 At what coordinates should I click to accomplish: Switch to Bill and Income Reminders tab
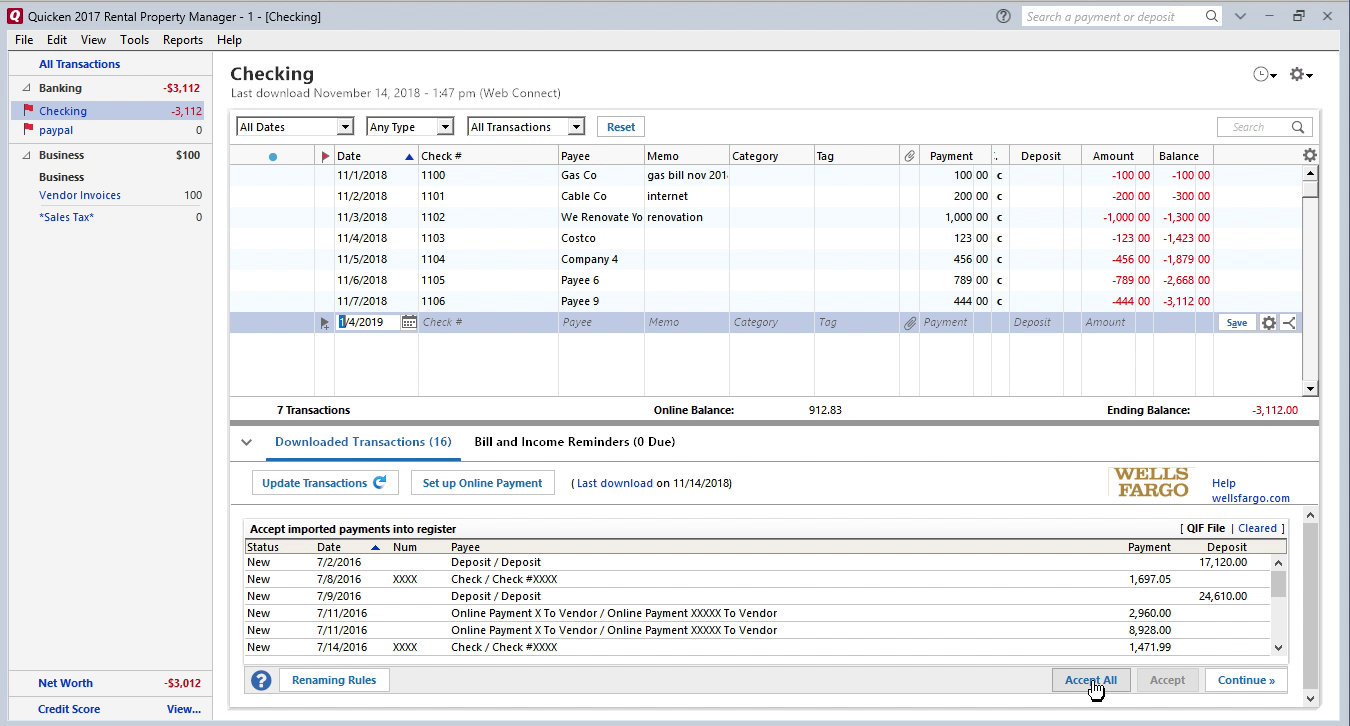574,441
